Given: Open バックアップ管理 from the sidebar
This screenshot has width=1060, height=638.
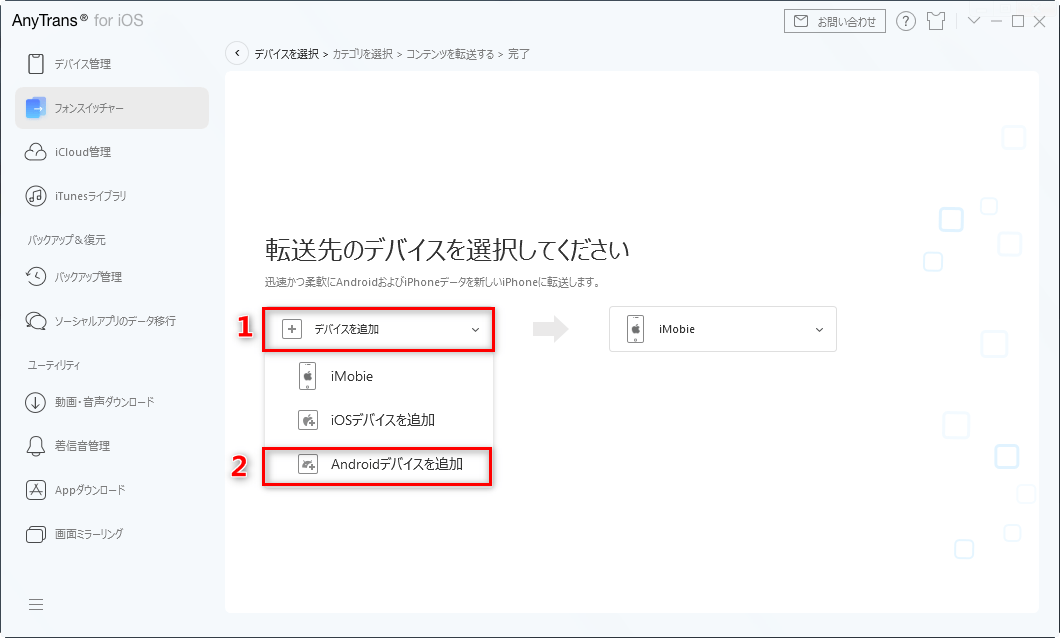Looking at the screenshot, I should click(x=87, y=276).
